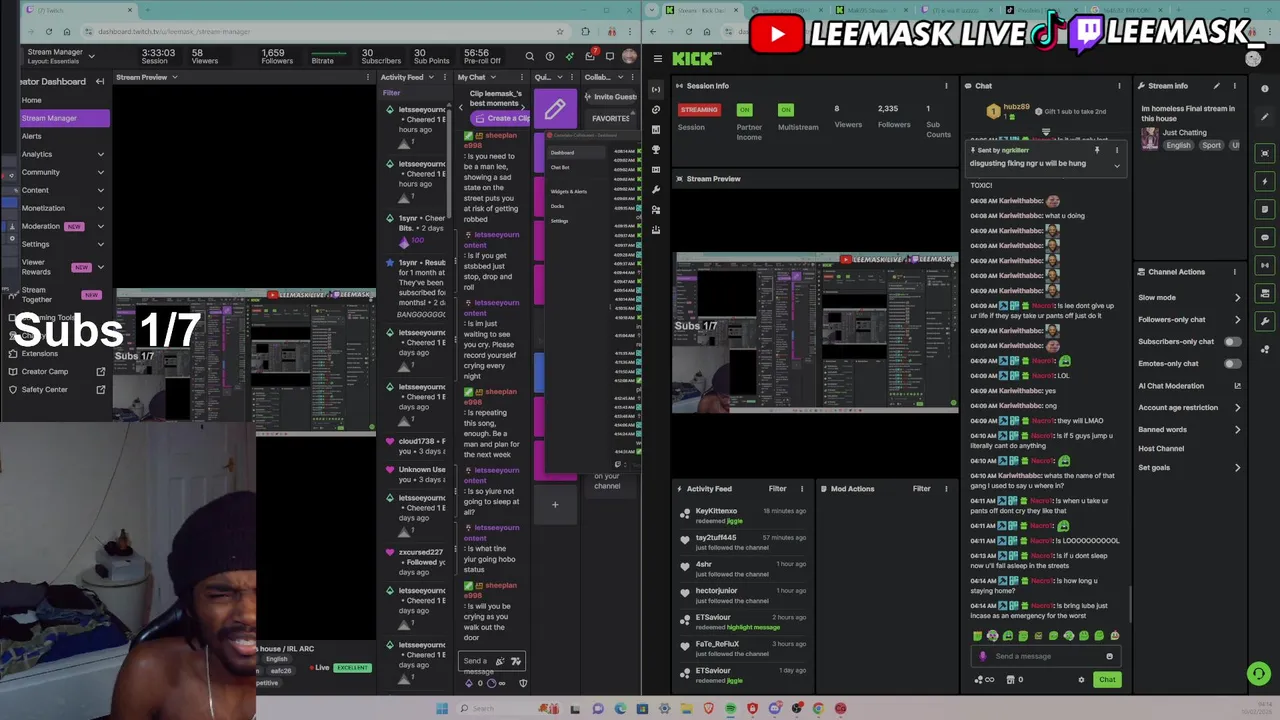This screenshot has height=720, width=1280.
Task: Open Twitch search magnifier icon
Action: coord(529,57)
